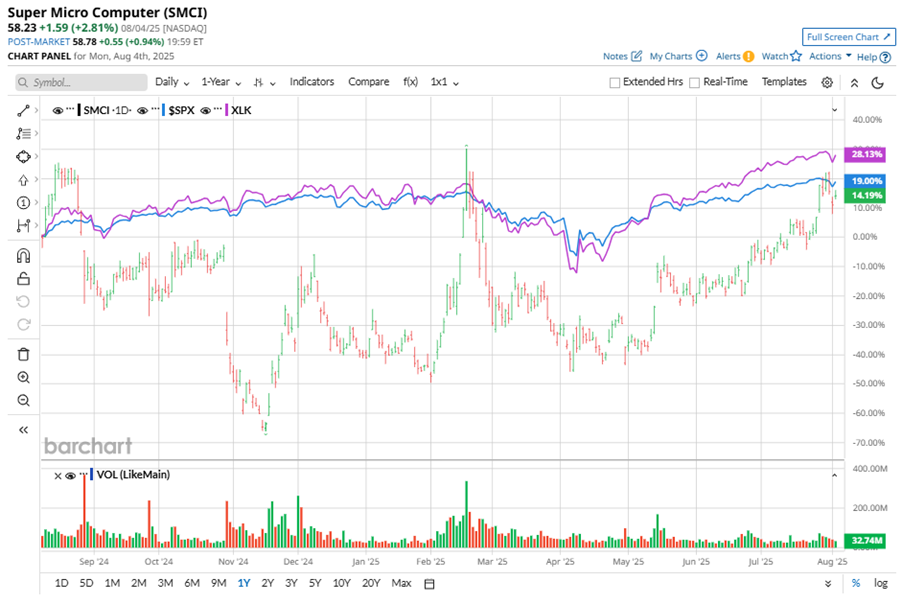The width and height of the screenshot is (902, 603).
Task: Open the Actions dropdown
Action: pyautogui.click(x=830, y=56)
